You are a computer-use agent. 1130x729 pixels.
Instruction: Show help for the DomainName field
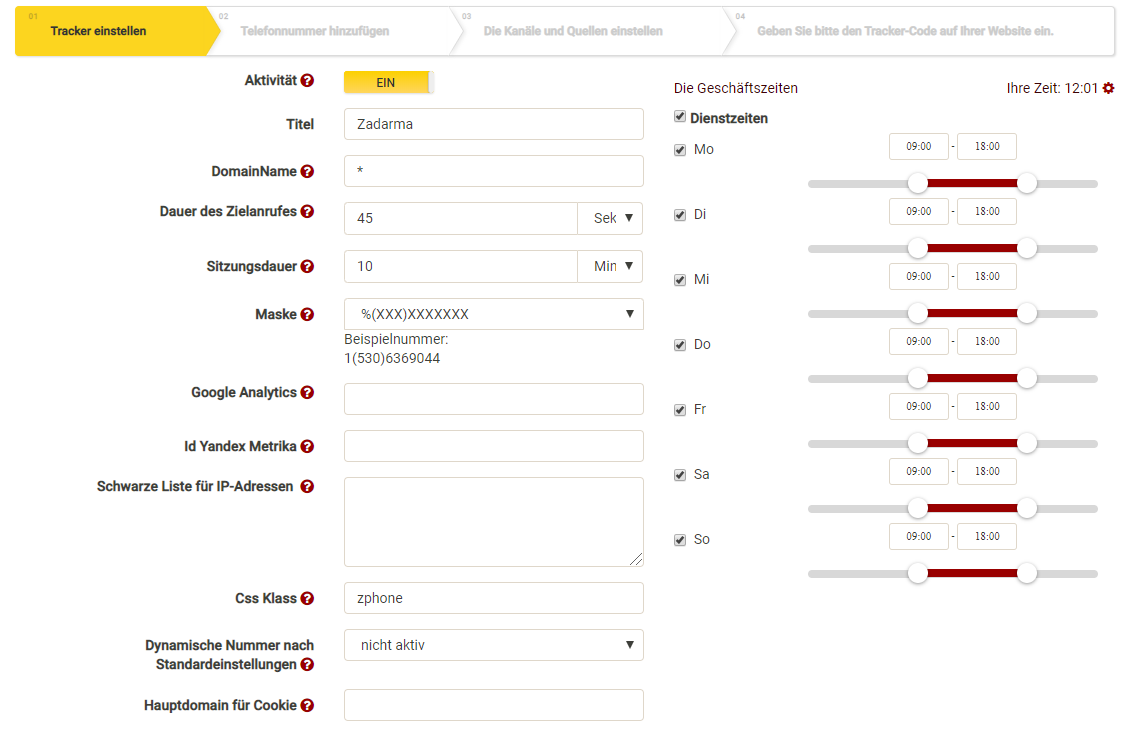pyautogui.click(x=308, y=171)
